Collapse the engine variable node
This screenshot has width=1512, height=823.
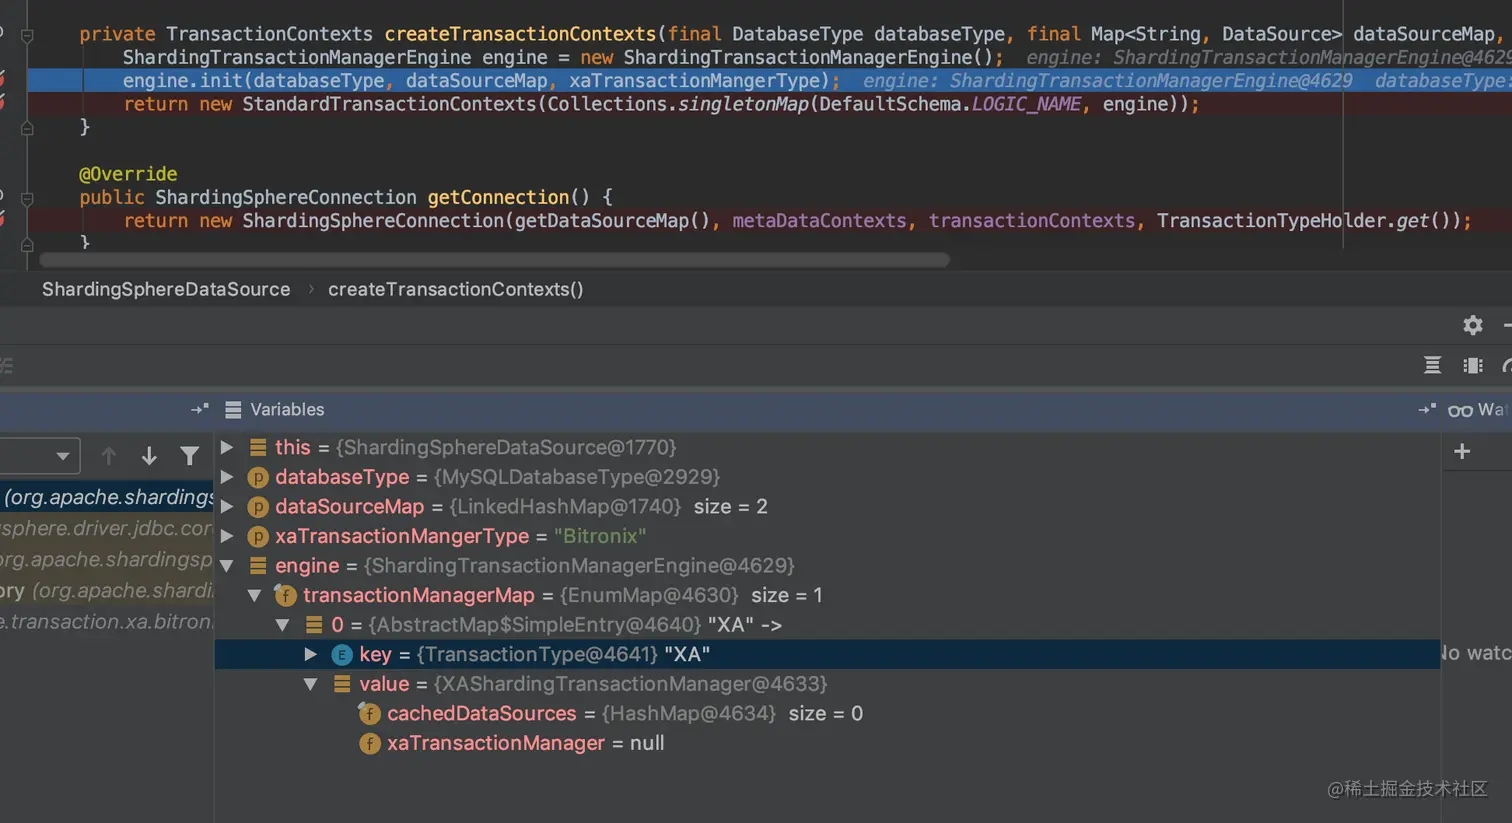click(x=228, y=566)
